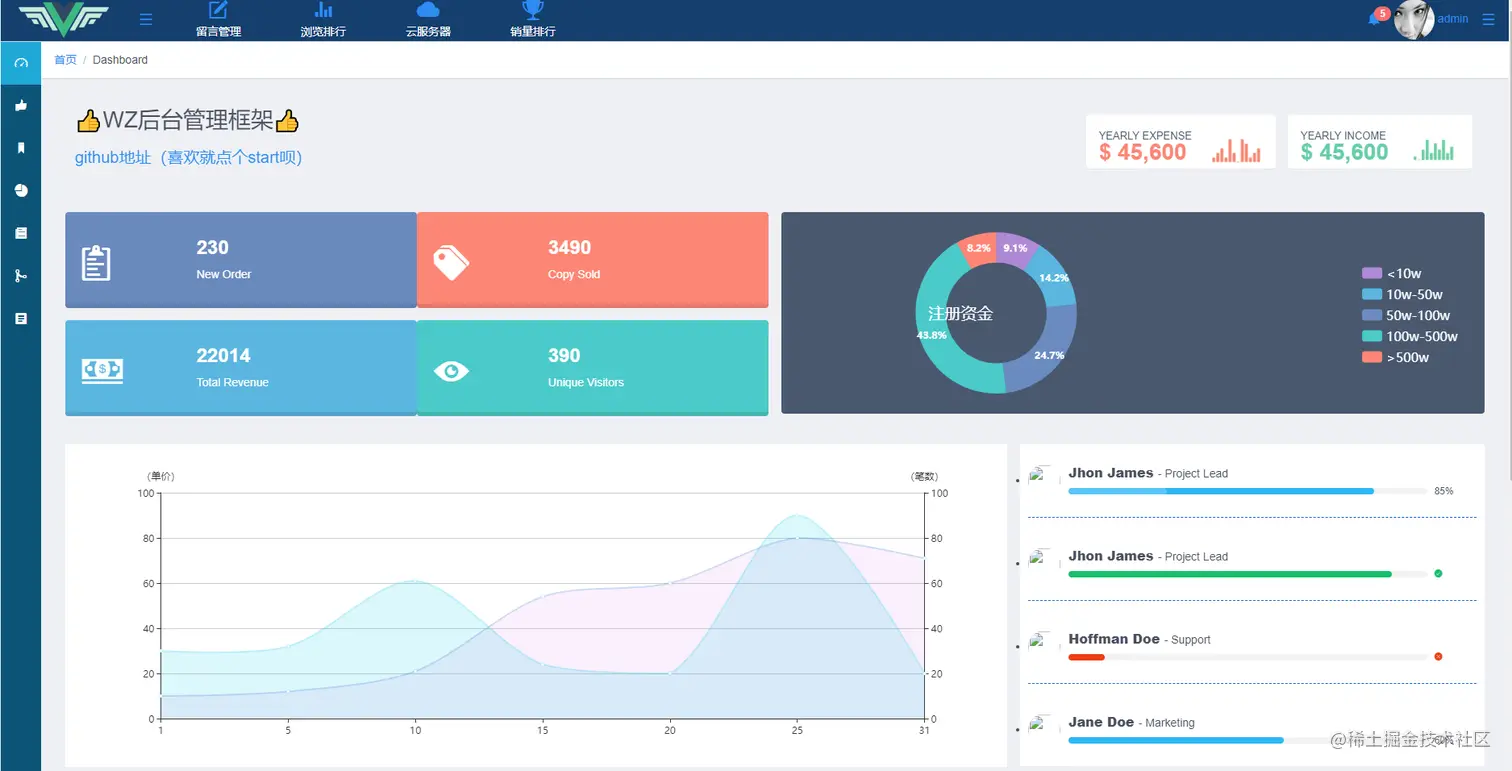Click the eye icon on Unique Visitors card
The width and height of the screenshot is (1512, 771).
[451, 371]
